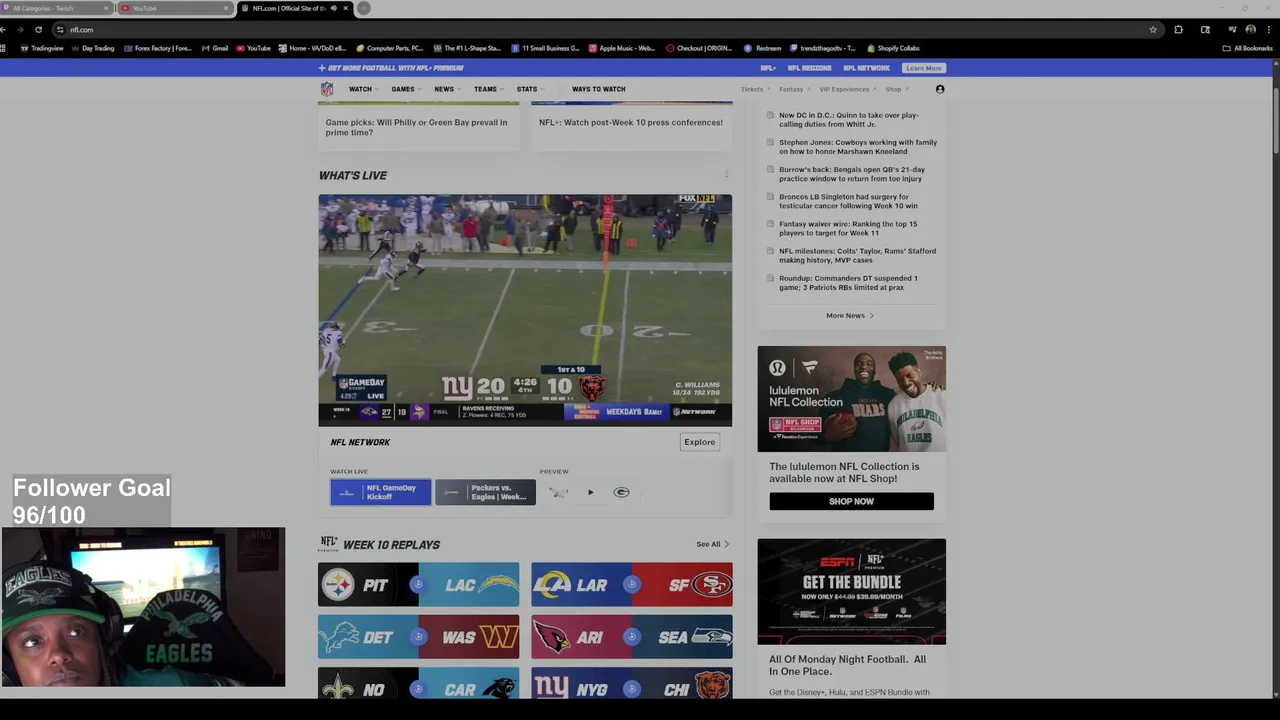The height and width of the screenshot is (720, 1280).
Task: Click the Steelers PIT team logo
Action: (338, 585)
